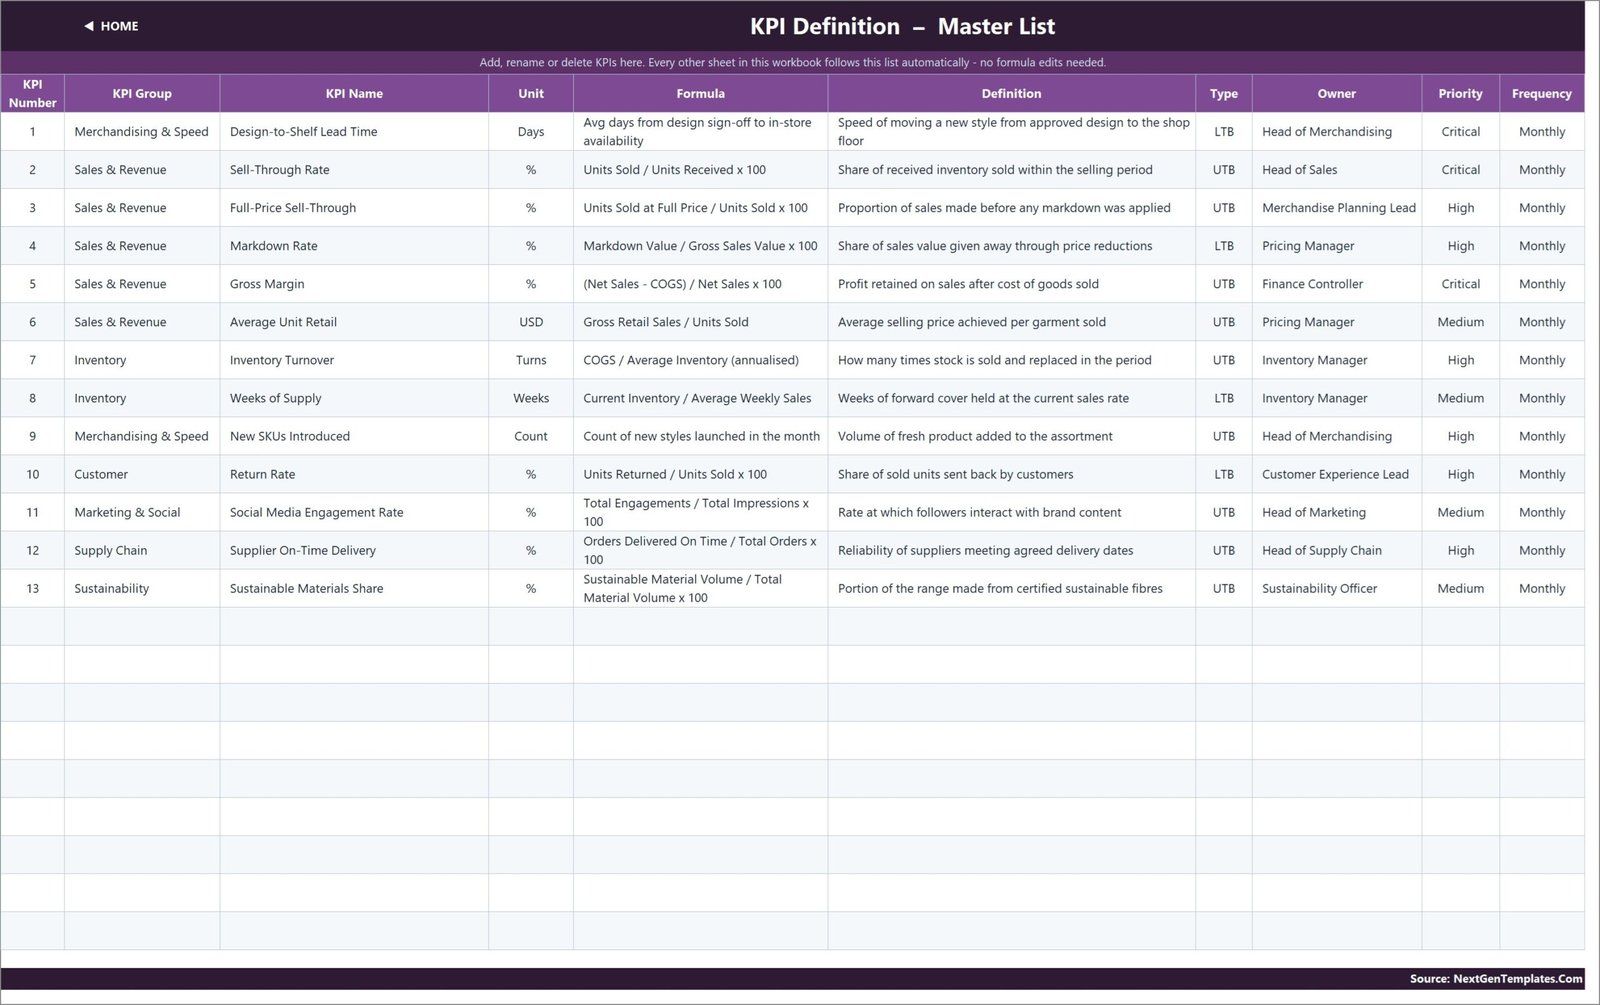Select Sustainable Materials Share cell
Viewport: 1600px width, 1005px height.
tap(354, 588)
